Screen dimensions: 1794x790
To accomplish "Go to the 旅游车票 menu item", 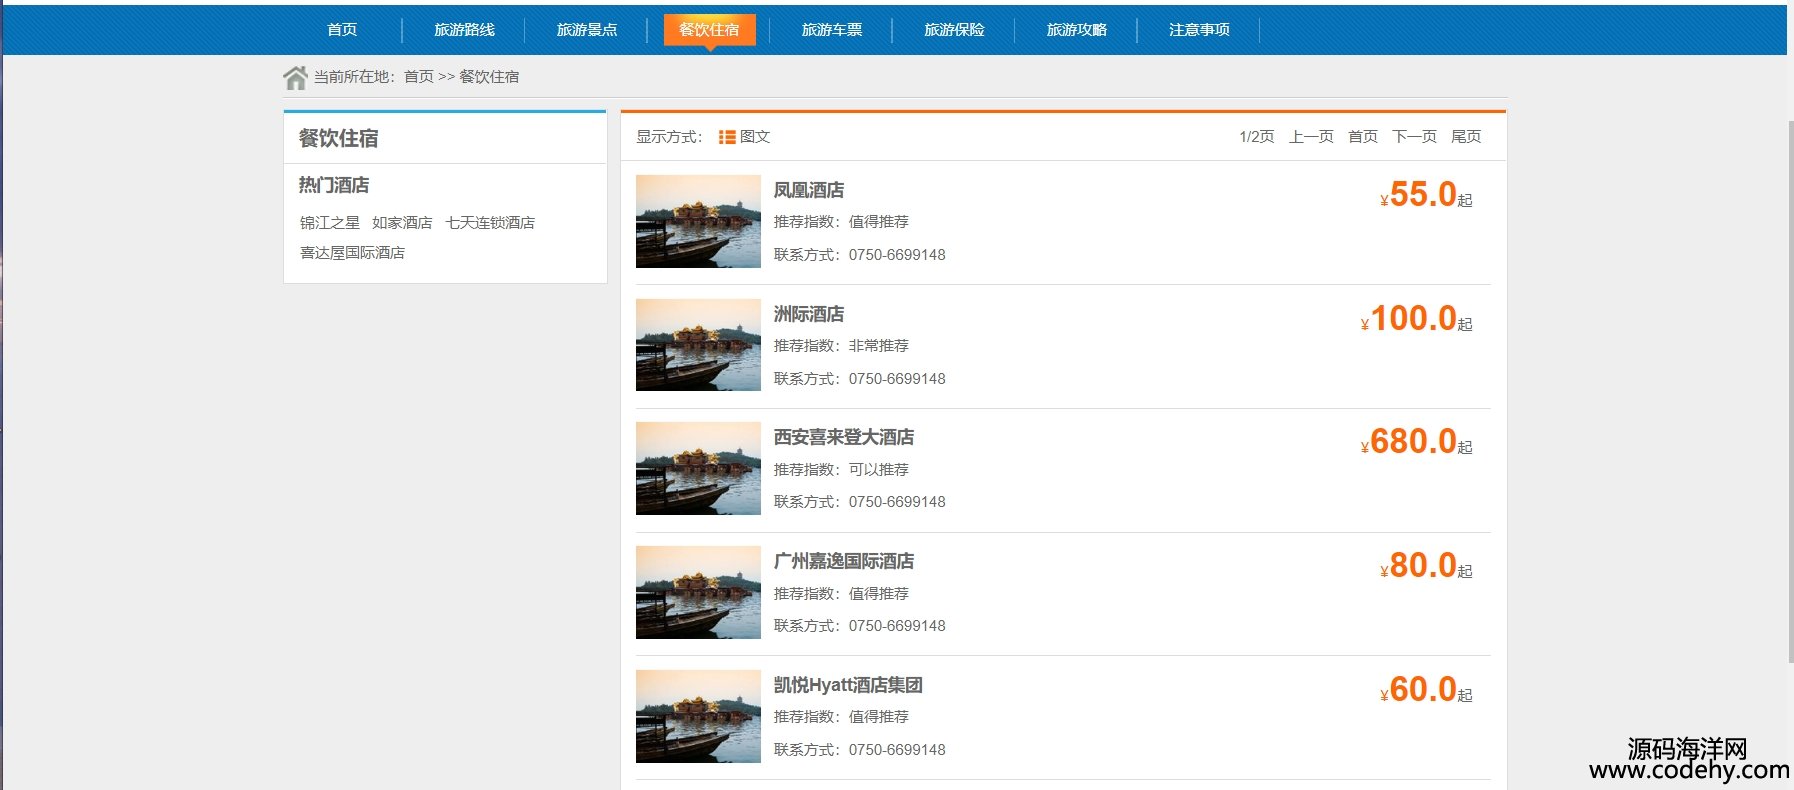I will click(832, 30).
